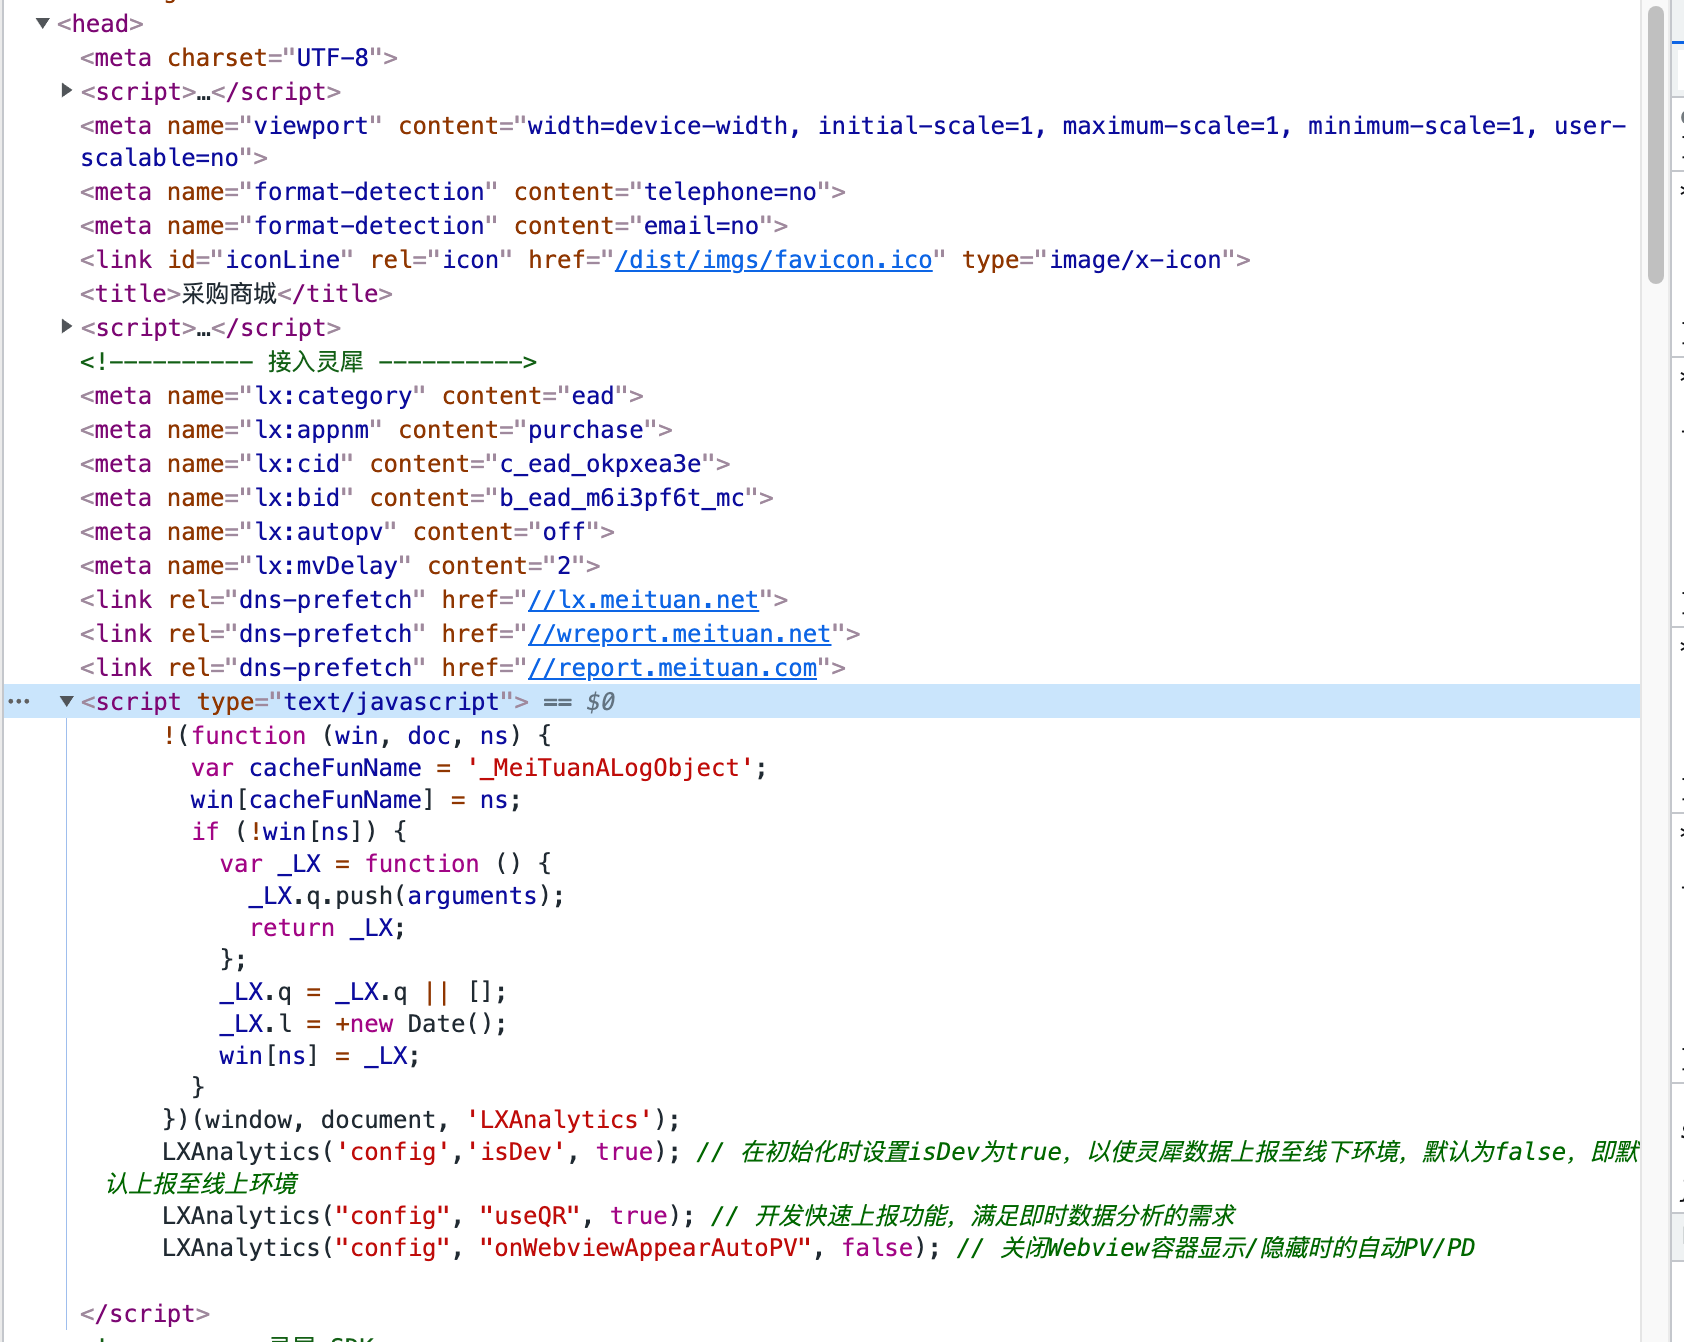The width and height of the screenshot is (1684, 1342).
Task: Follow the //lx.meituan.net link
Action: coord(644,600)
